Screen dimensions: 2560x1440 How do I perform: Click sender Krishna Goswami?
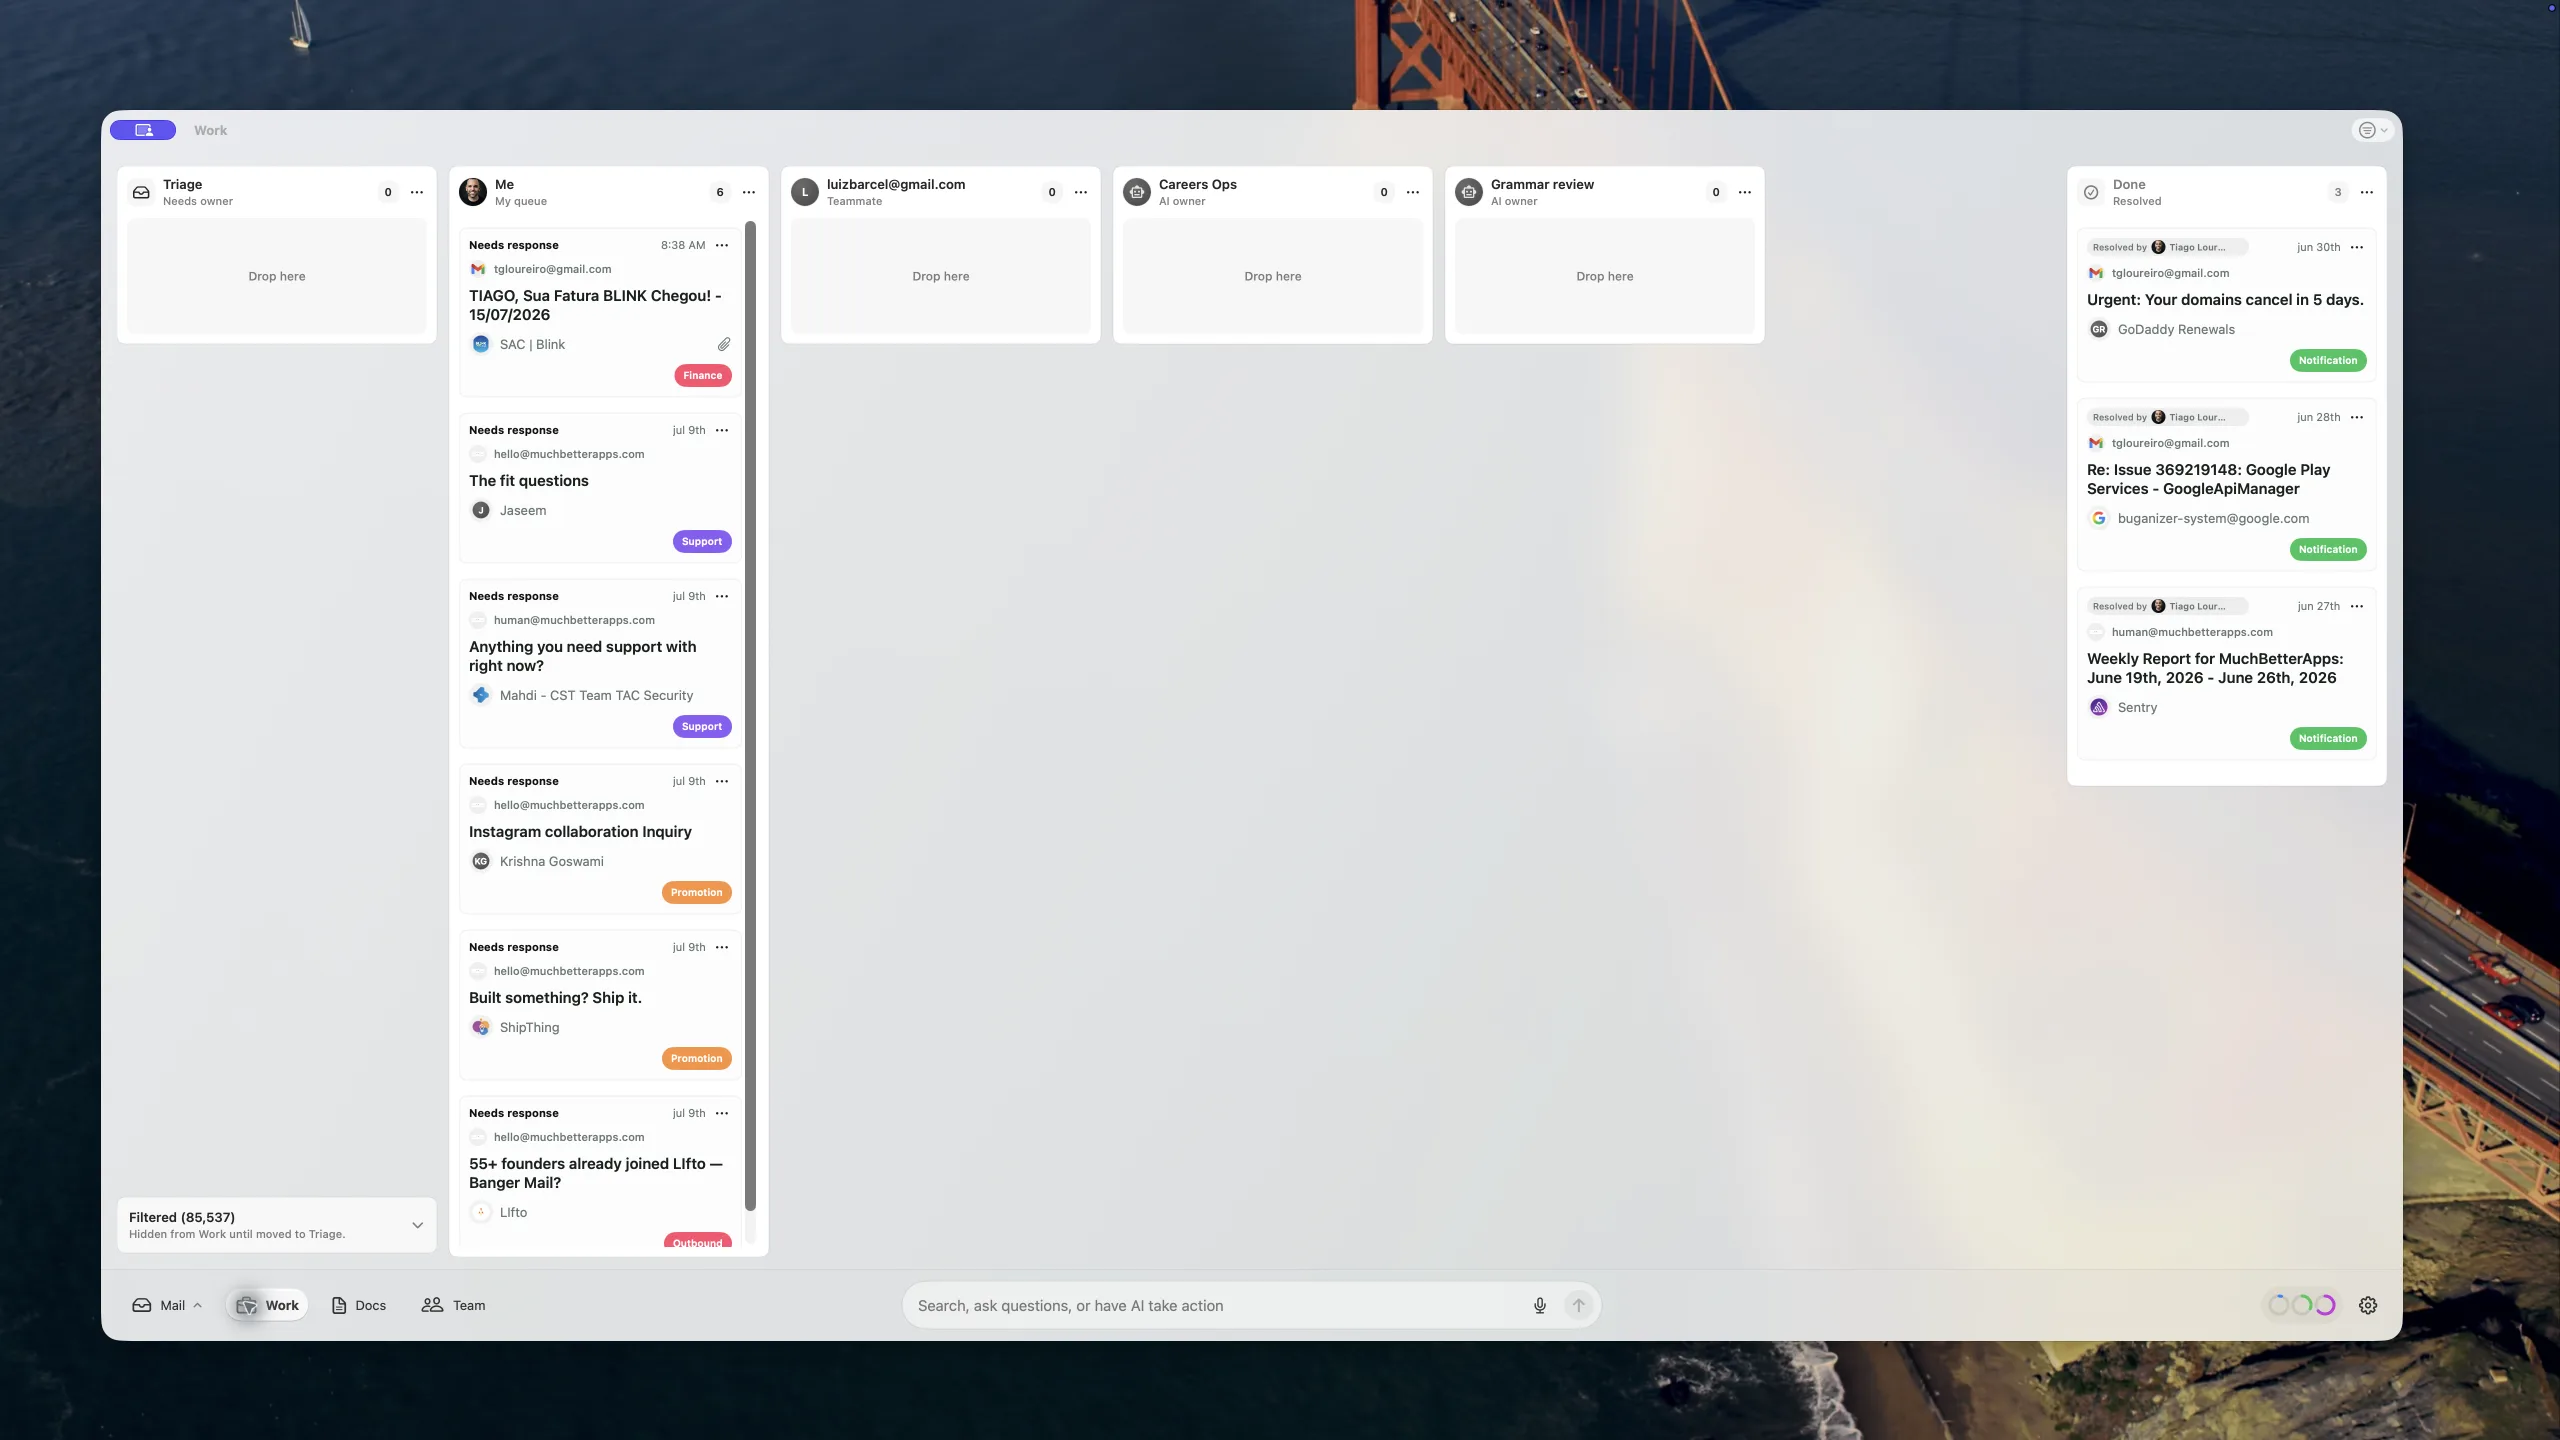click(551, 861)
